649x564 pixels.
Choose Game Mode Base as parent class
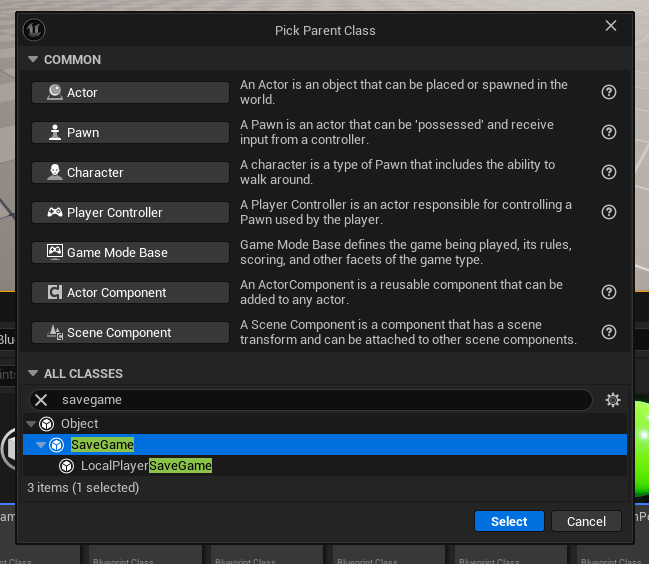[130, 252]
